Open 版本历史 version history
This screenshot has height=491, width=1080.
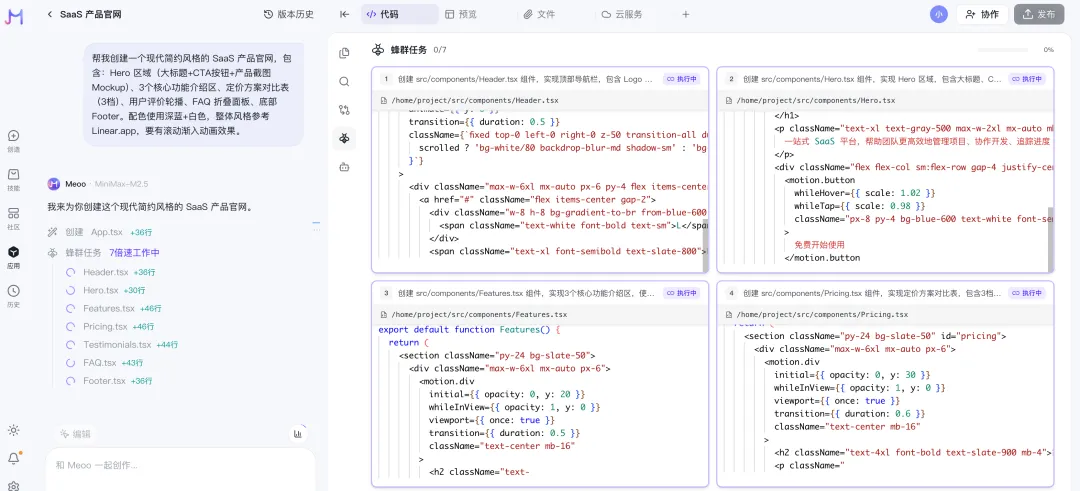pyautogui.click(x=289, y=14)
